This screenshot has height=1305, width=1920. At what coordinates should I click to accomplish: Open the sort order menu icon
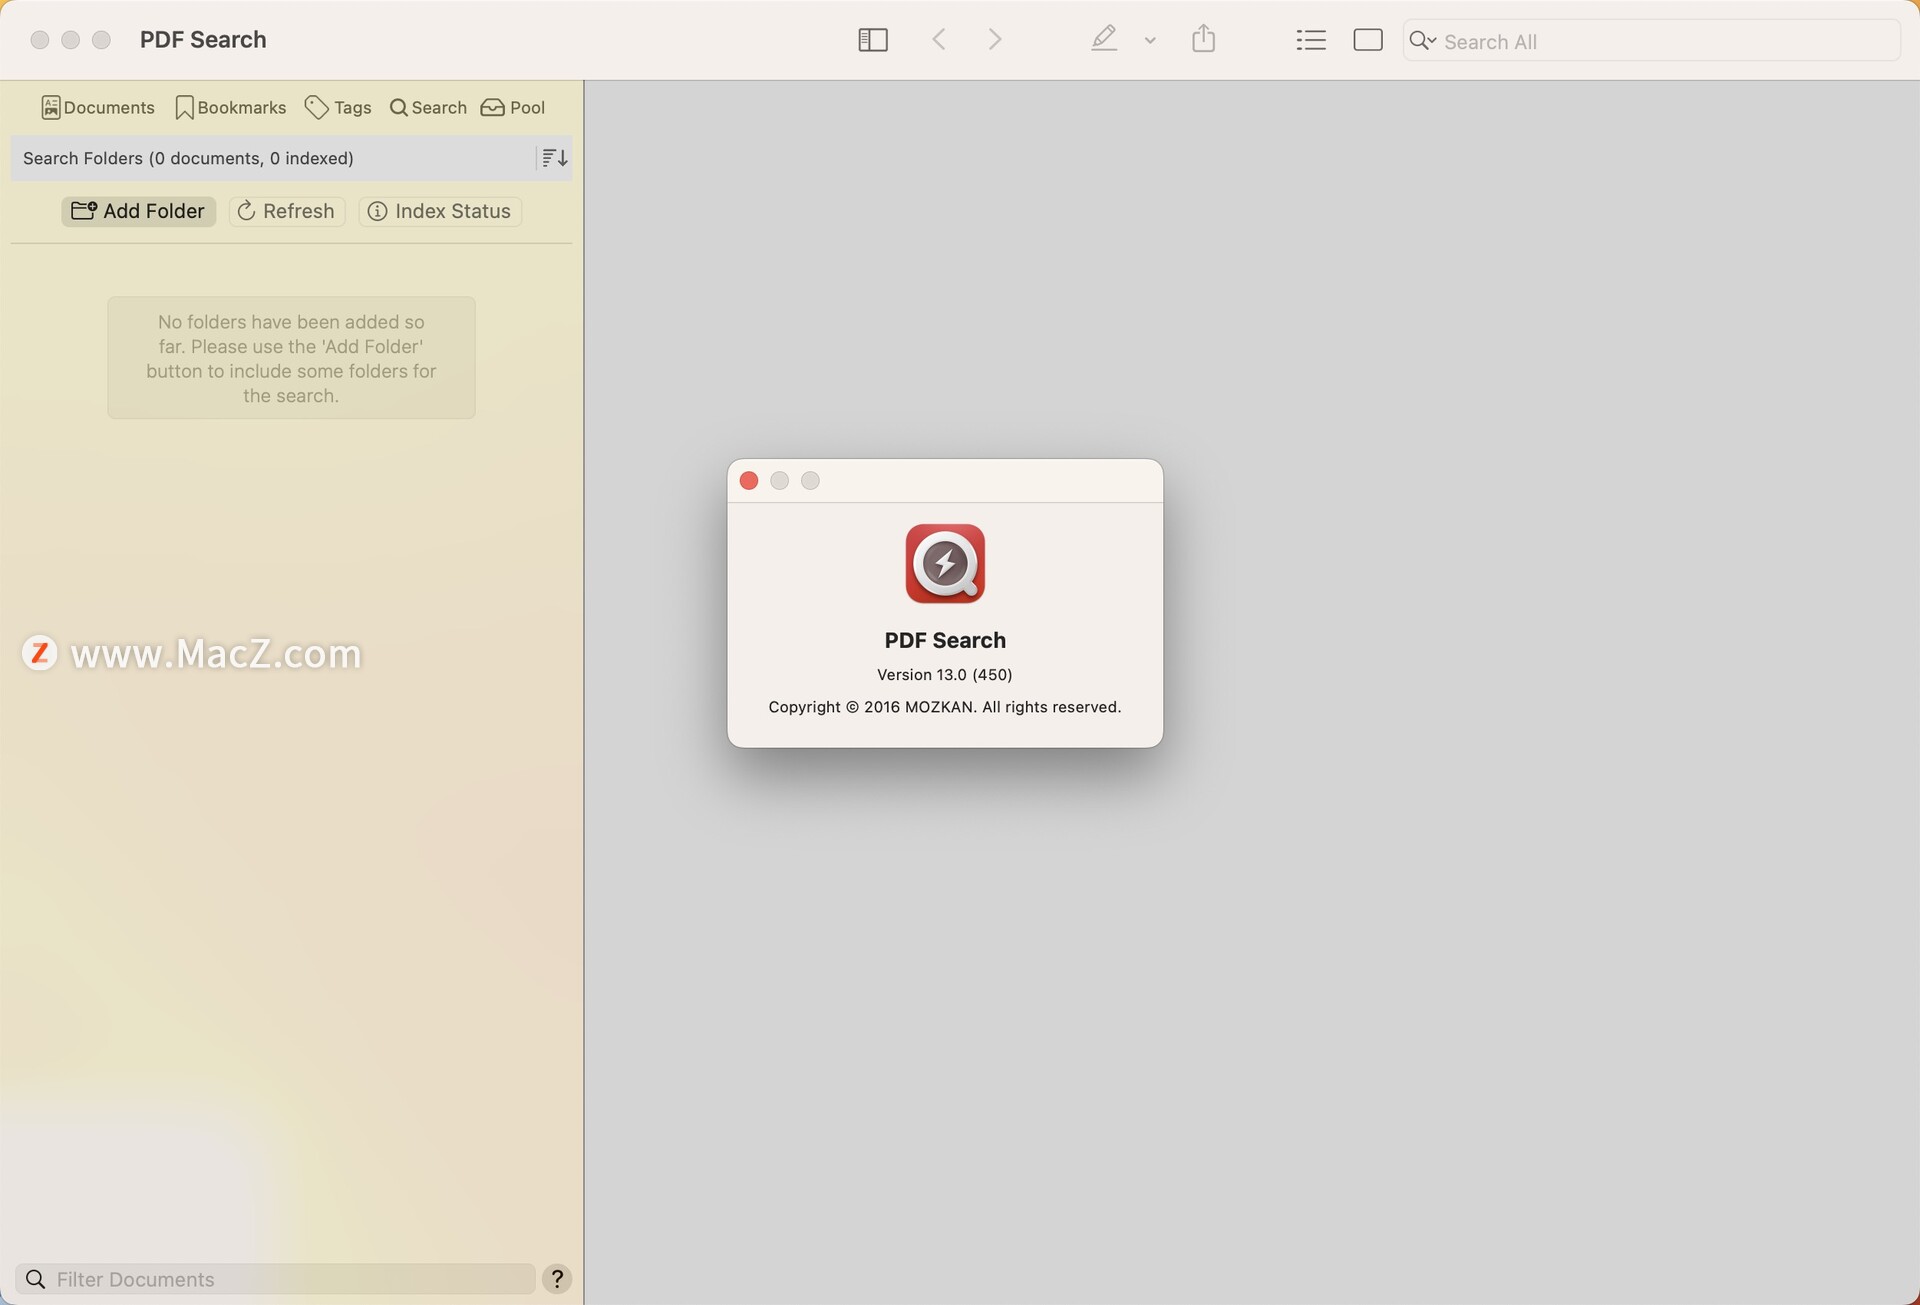pos(554,158)
